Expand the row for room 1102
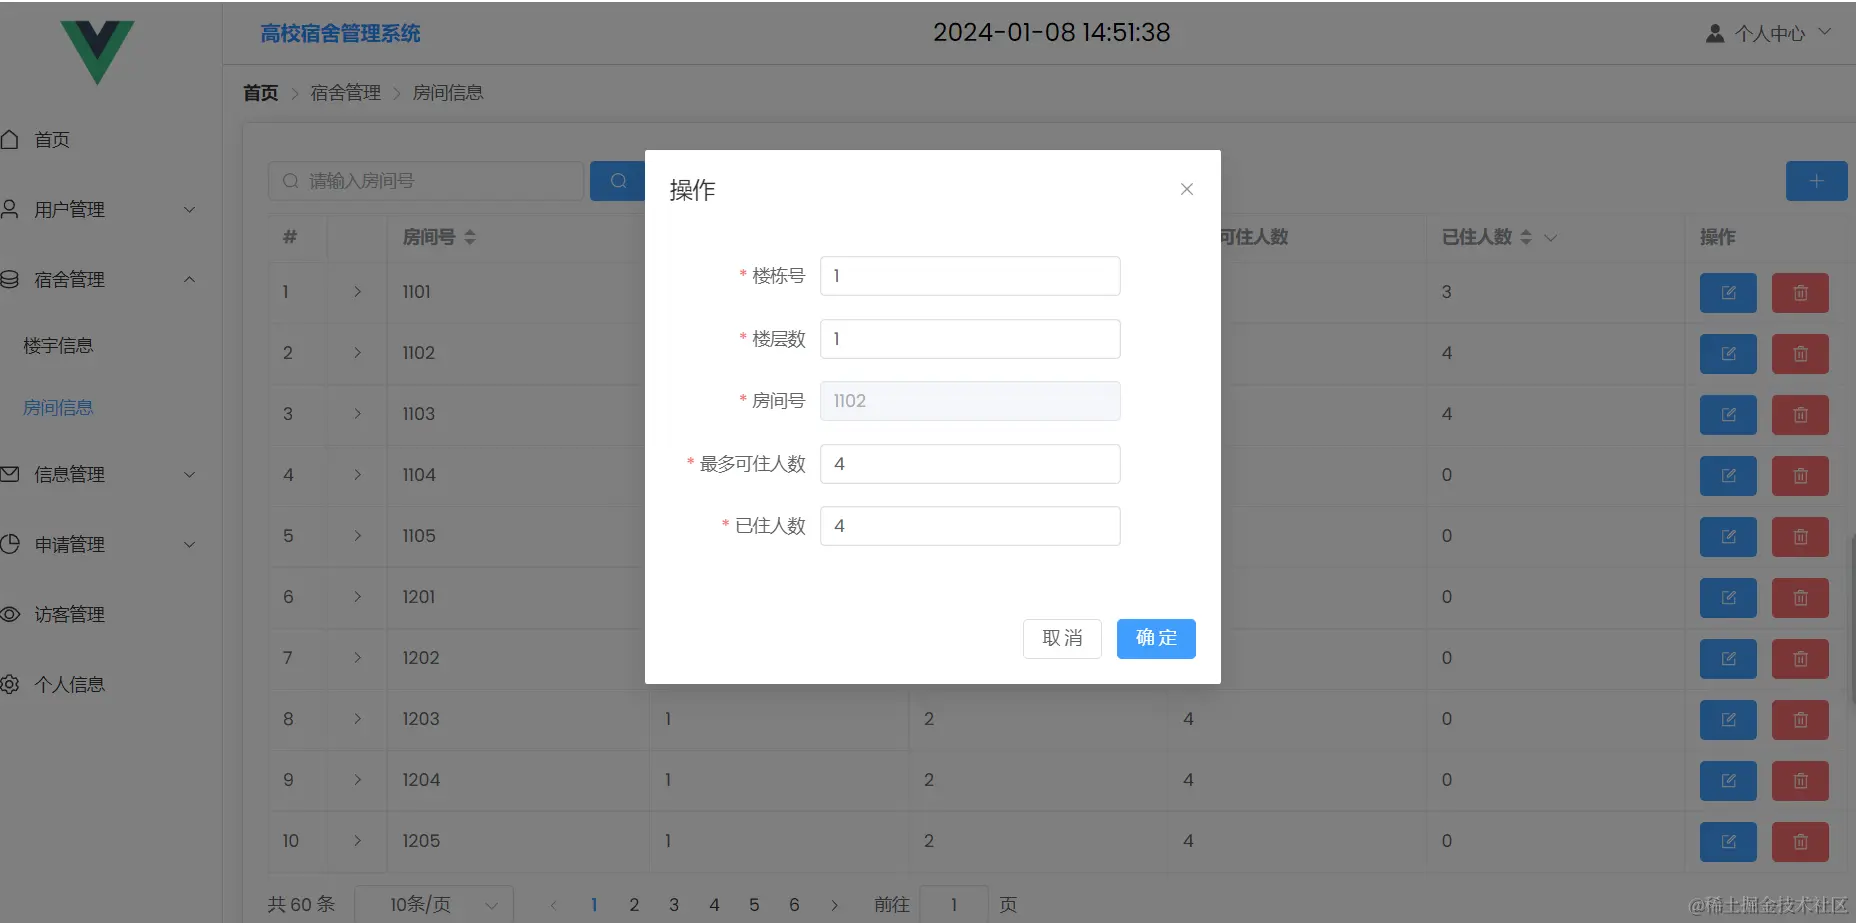The width and height of the screenshot is (1856, 923). [x=357, y=353]
